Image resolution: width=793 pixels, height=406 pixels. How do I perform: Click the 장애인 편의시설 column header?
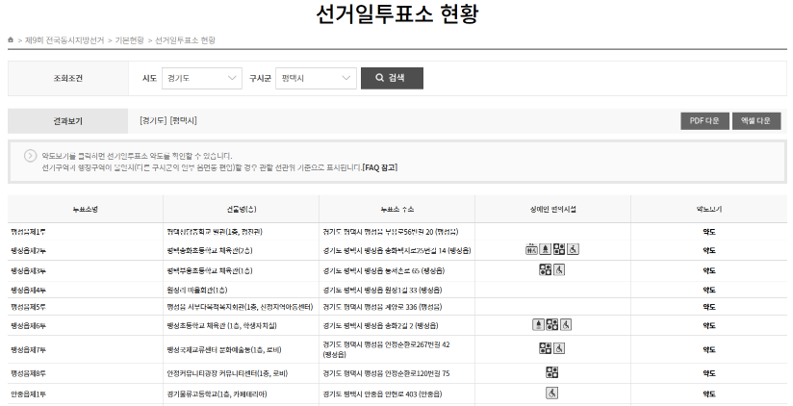click(553, 209)
